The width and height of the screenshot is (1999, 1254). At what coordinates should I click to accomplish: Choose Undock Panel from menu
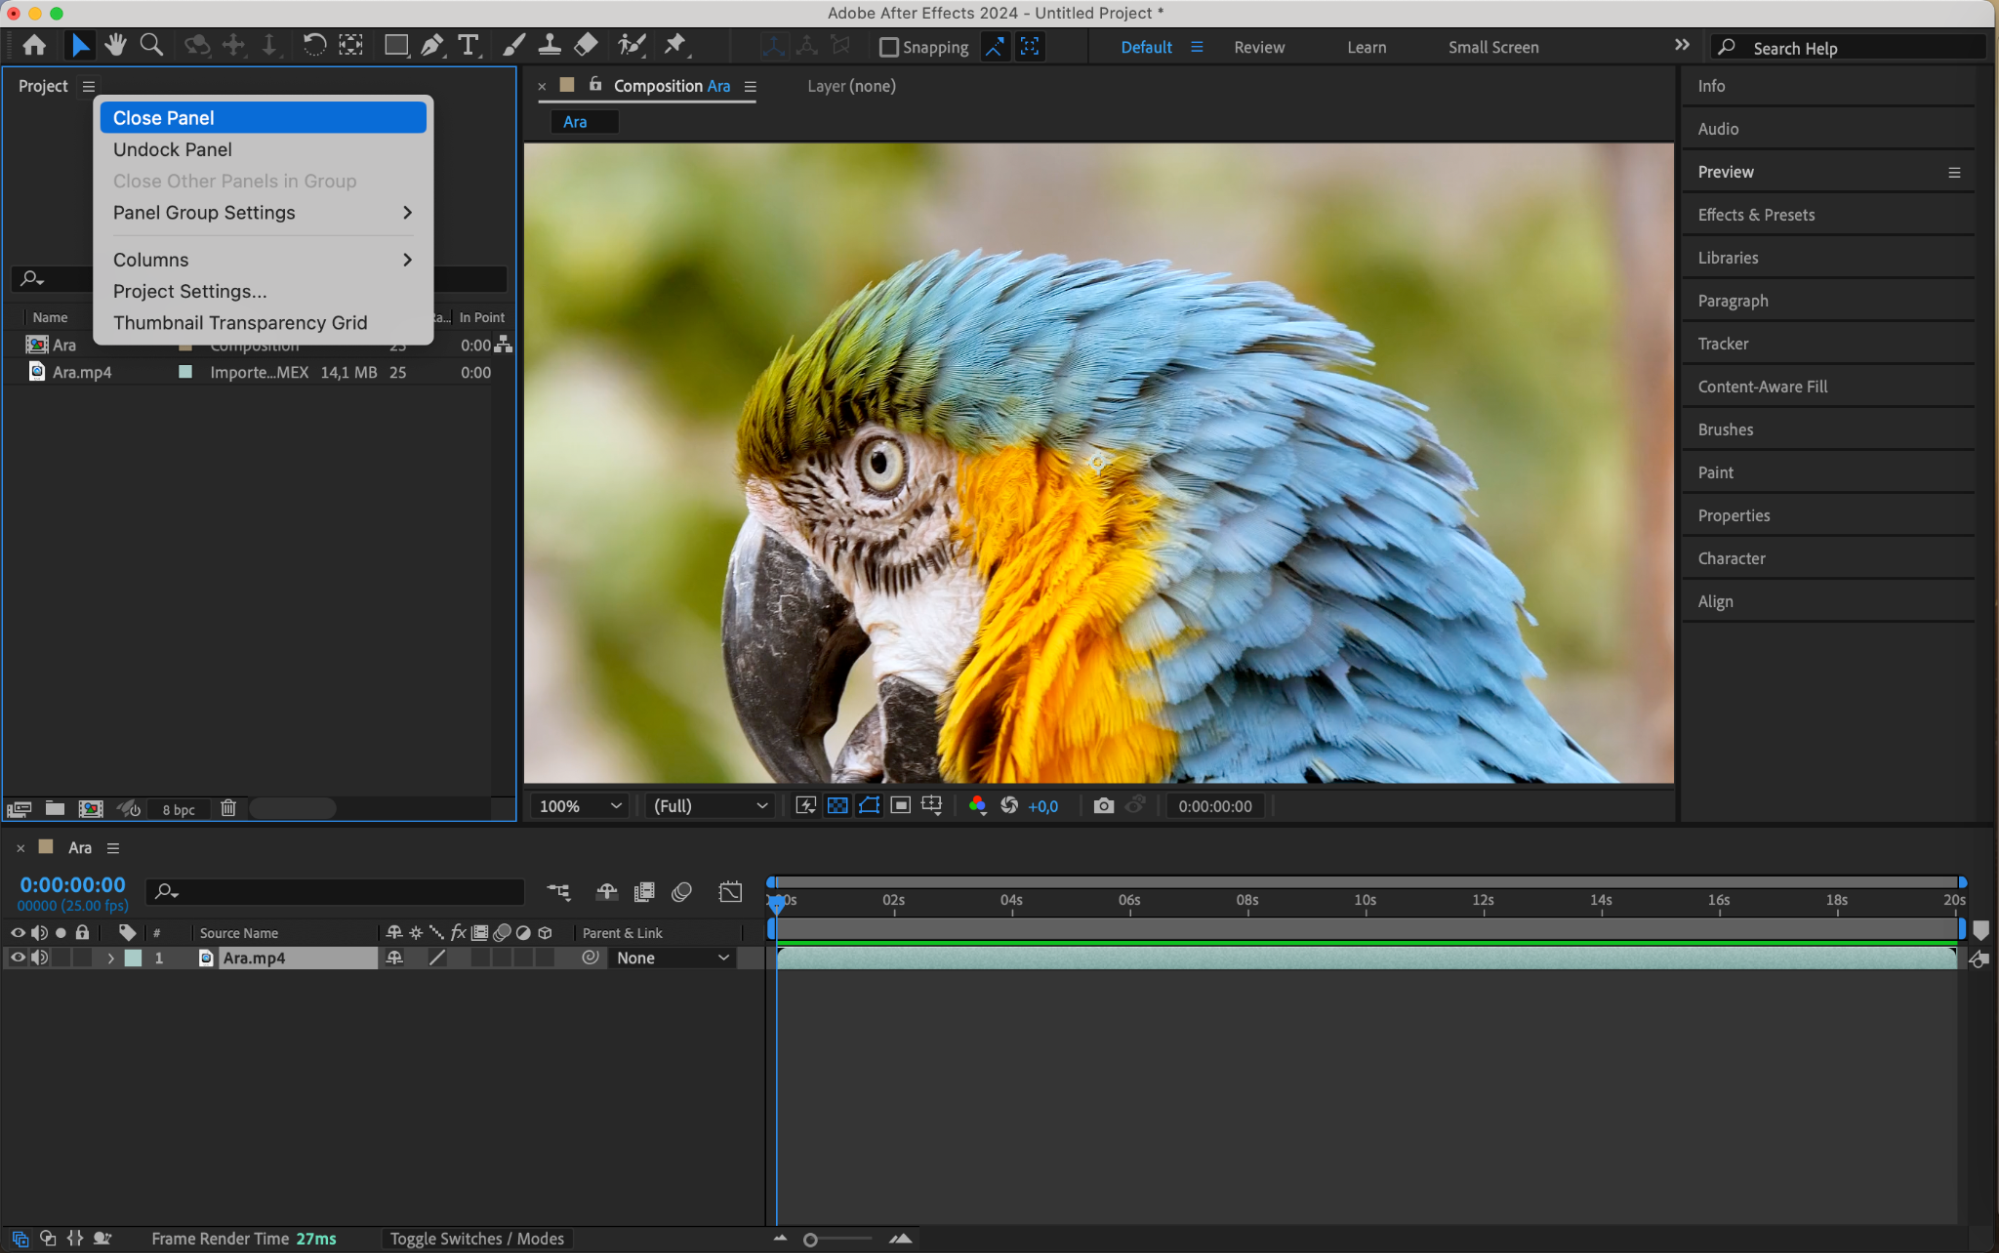[x=172, y=149]
